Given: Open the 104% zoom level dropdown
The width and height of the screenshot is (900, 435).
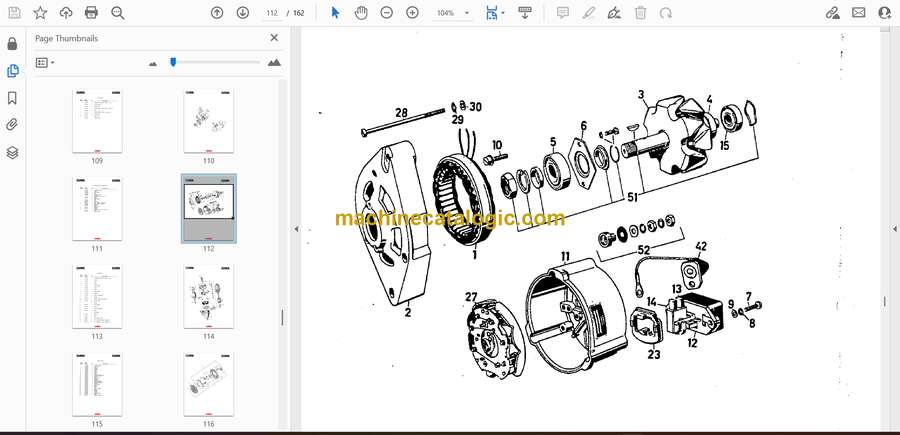Looking at the screenshot, I should coord(451,13).
